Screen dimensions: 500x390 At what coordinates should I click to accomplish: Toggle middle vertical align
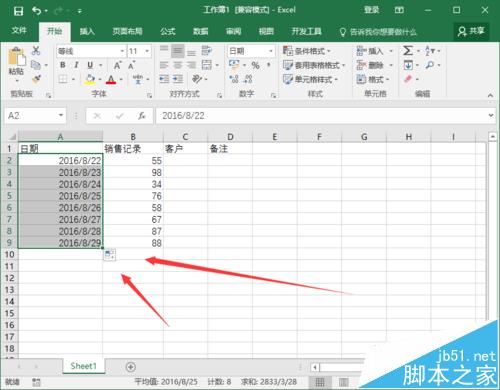178,51
